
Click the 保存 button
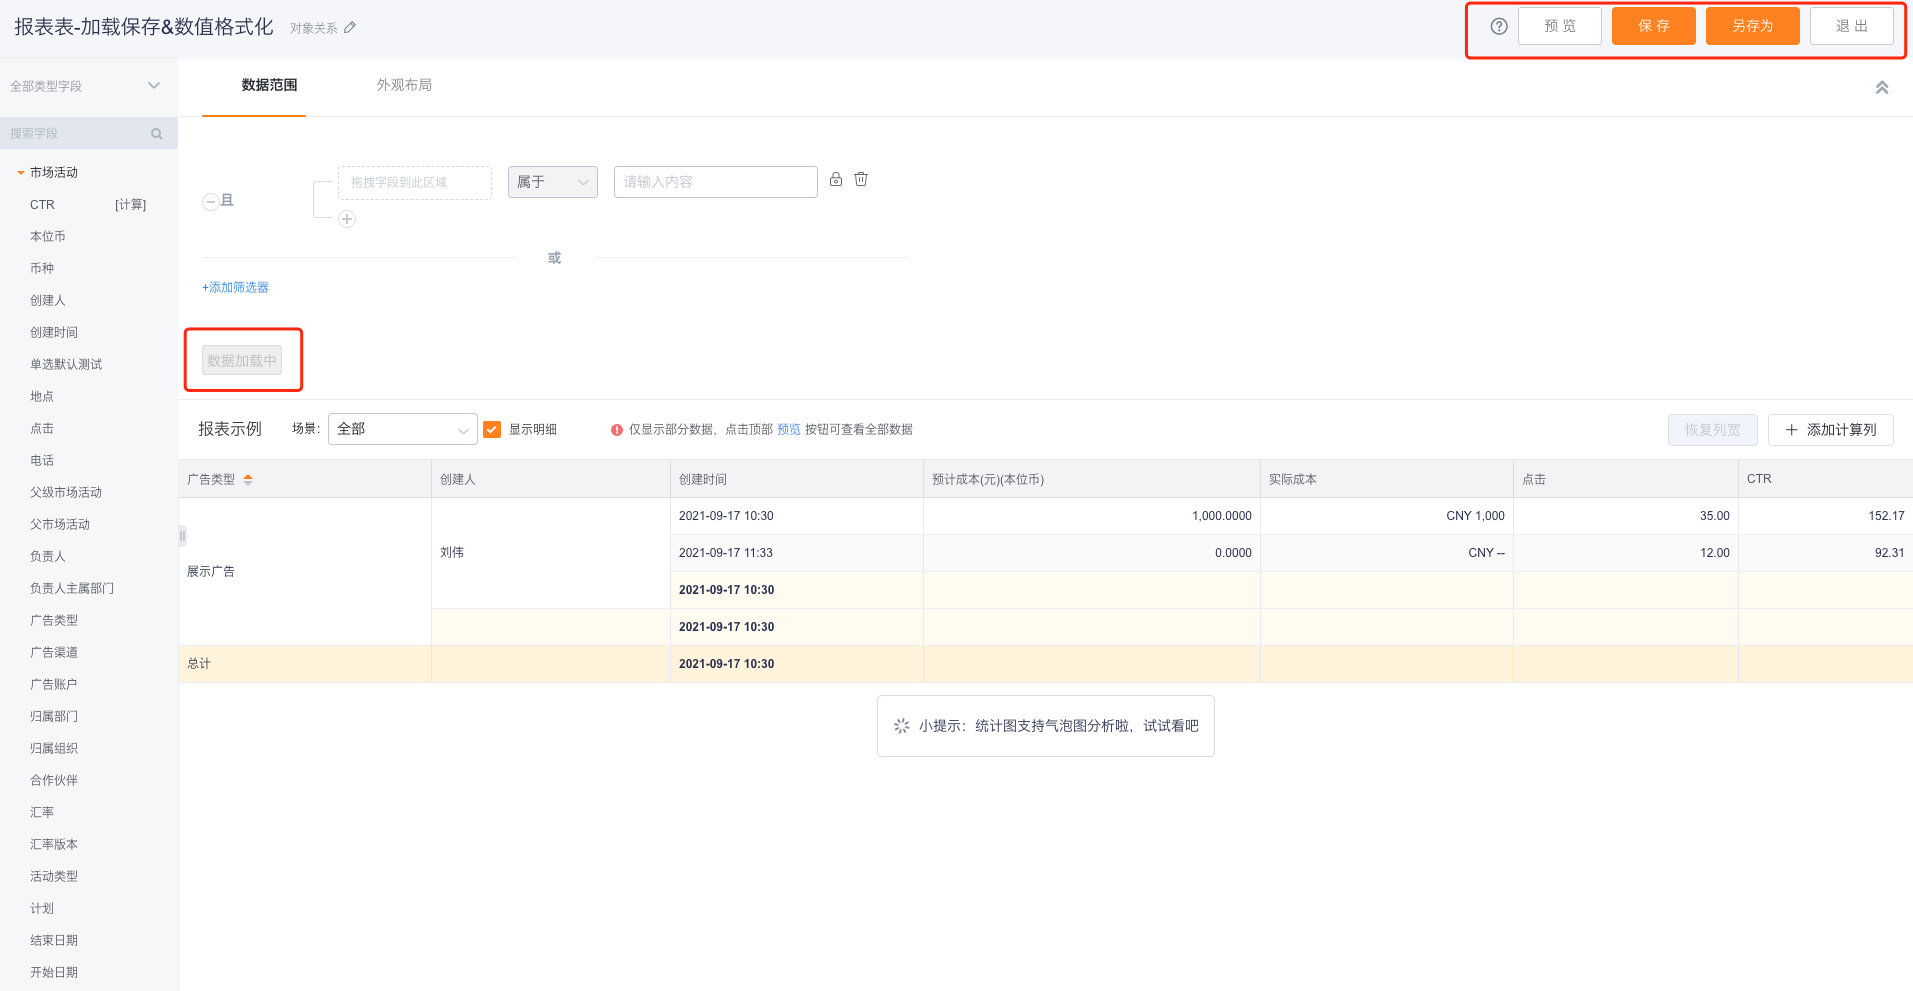1653,26
